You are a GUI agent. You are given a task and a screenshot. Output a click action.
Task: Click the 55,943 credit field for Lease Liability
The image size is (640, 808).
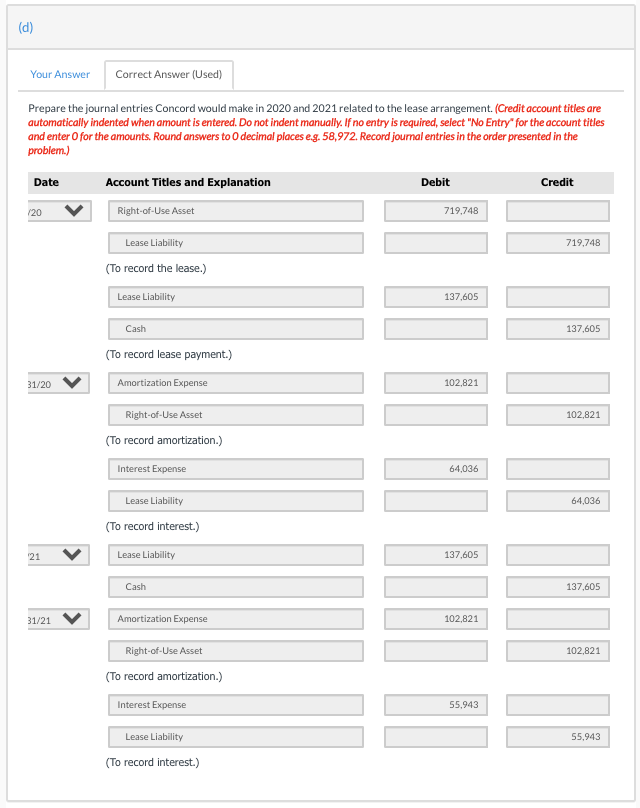556,736
